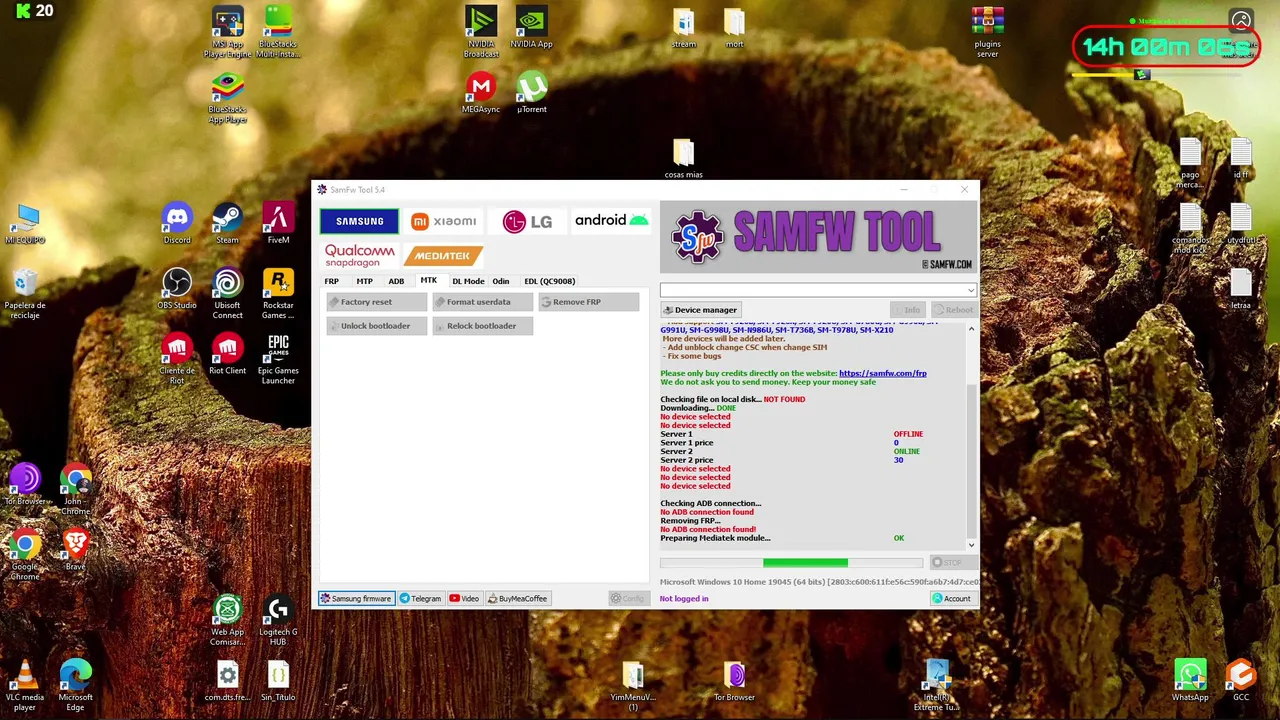Switch to the ADB tab

click(396, 281)
